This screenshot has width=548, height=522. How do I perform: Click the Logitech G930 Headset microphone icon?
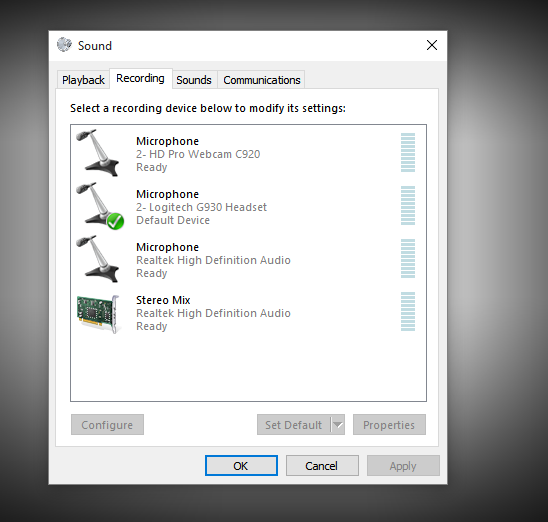click(100, 206)
